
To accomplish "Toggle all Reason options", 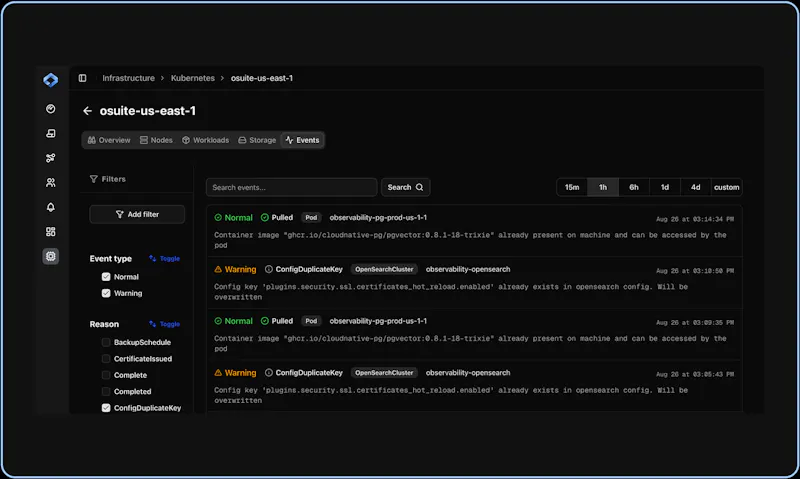I will (x=164, y=324).
